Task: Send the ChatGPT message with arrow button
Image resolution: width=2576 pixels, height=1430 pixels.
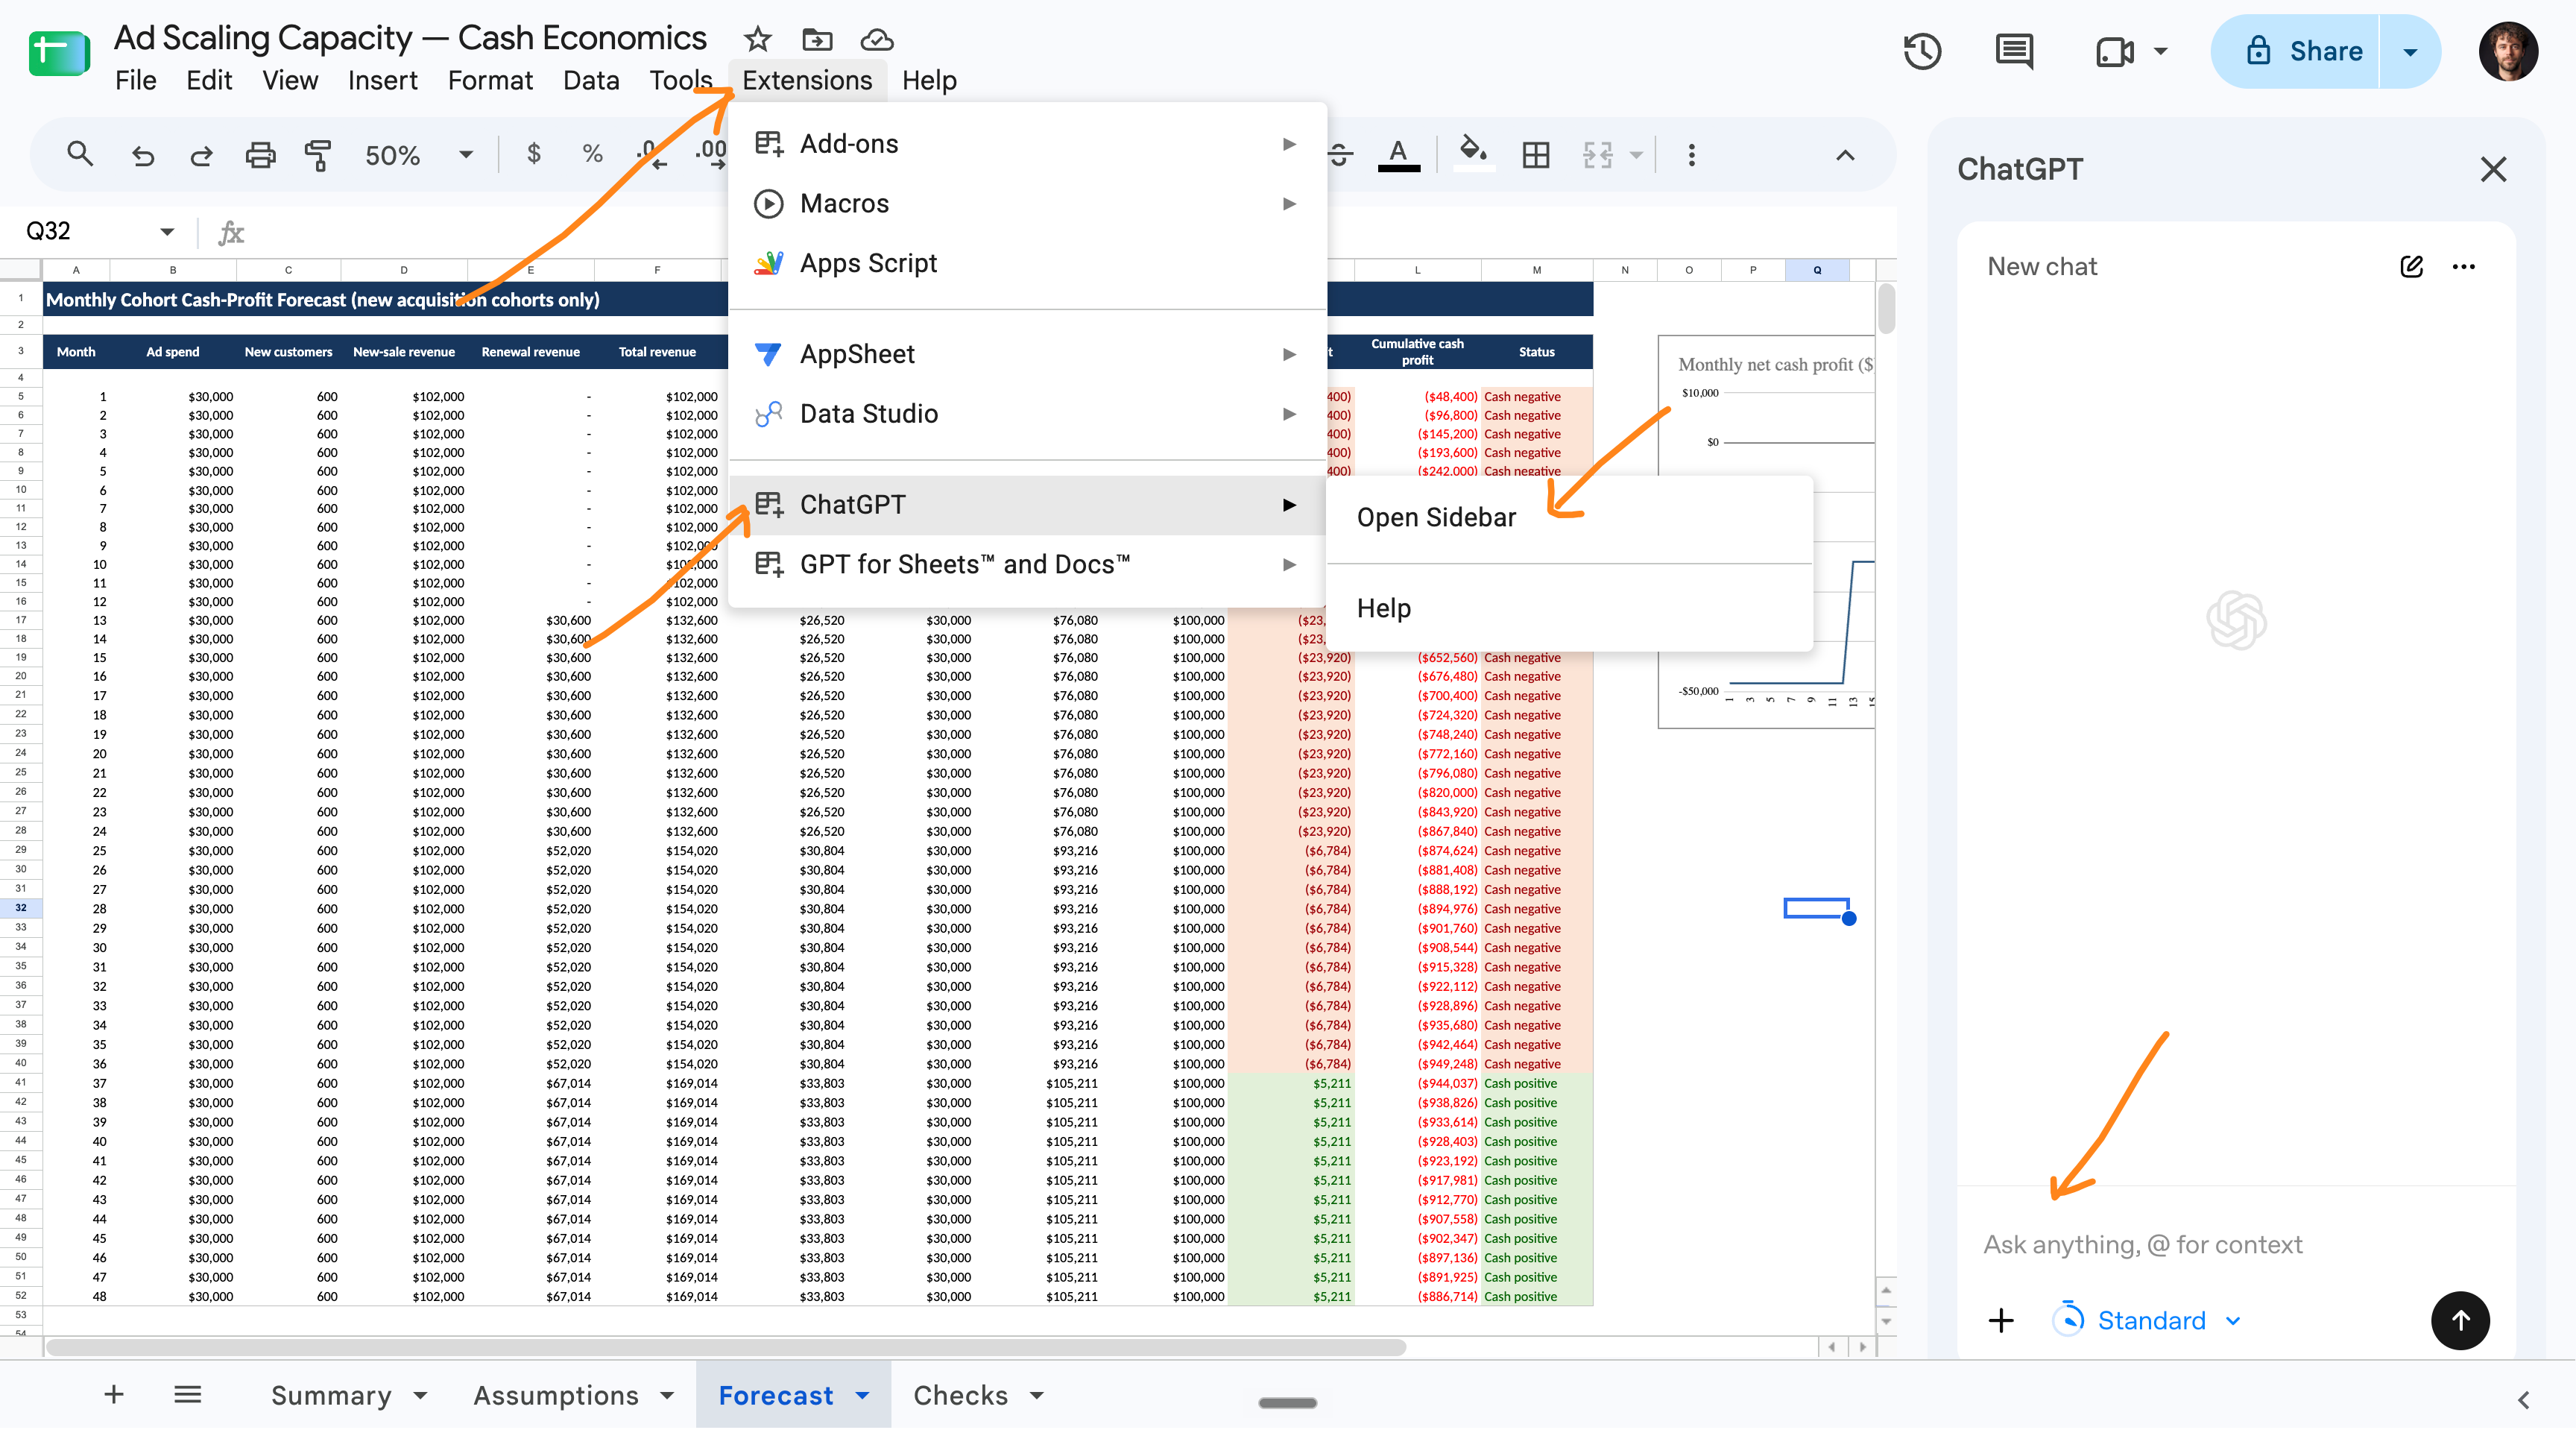Action: (2460, 1320)
